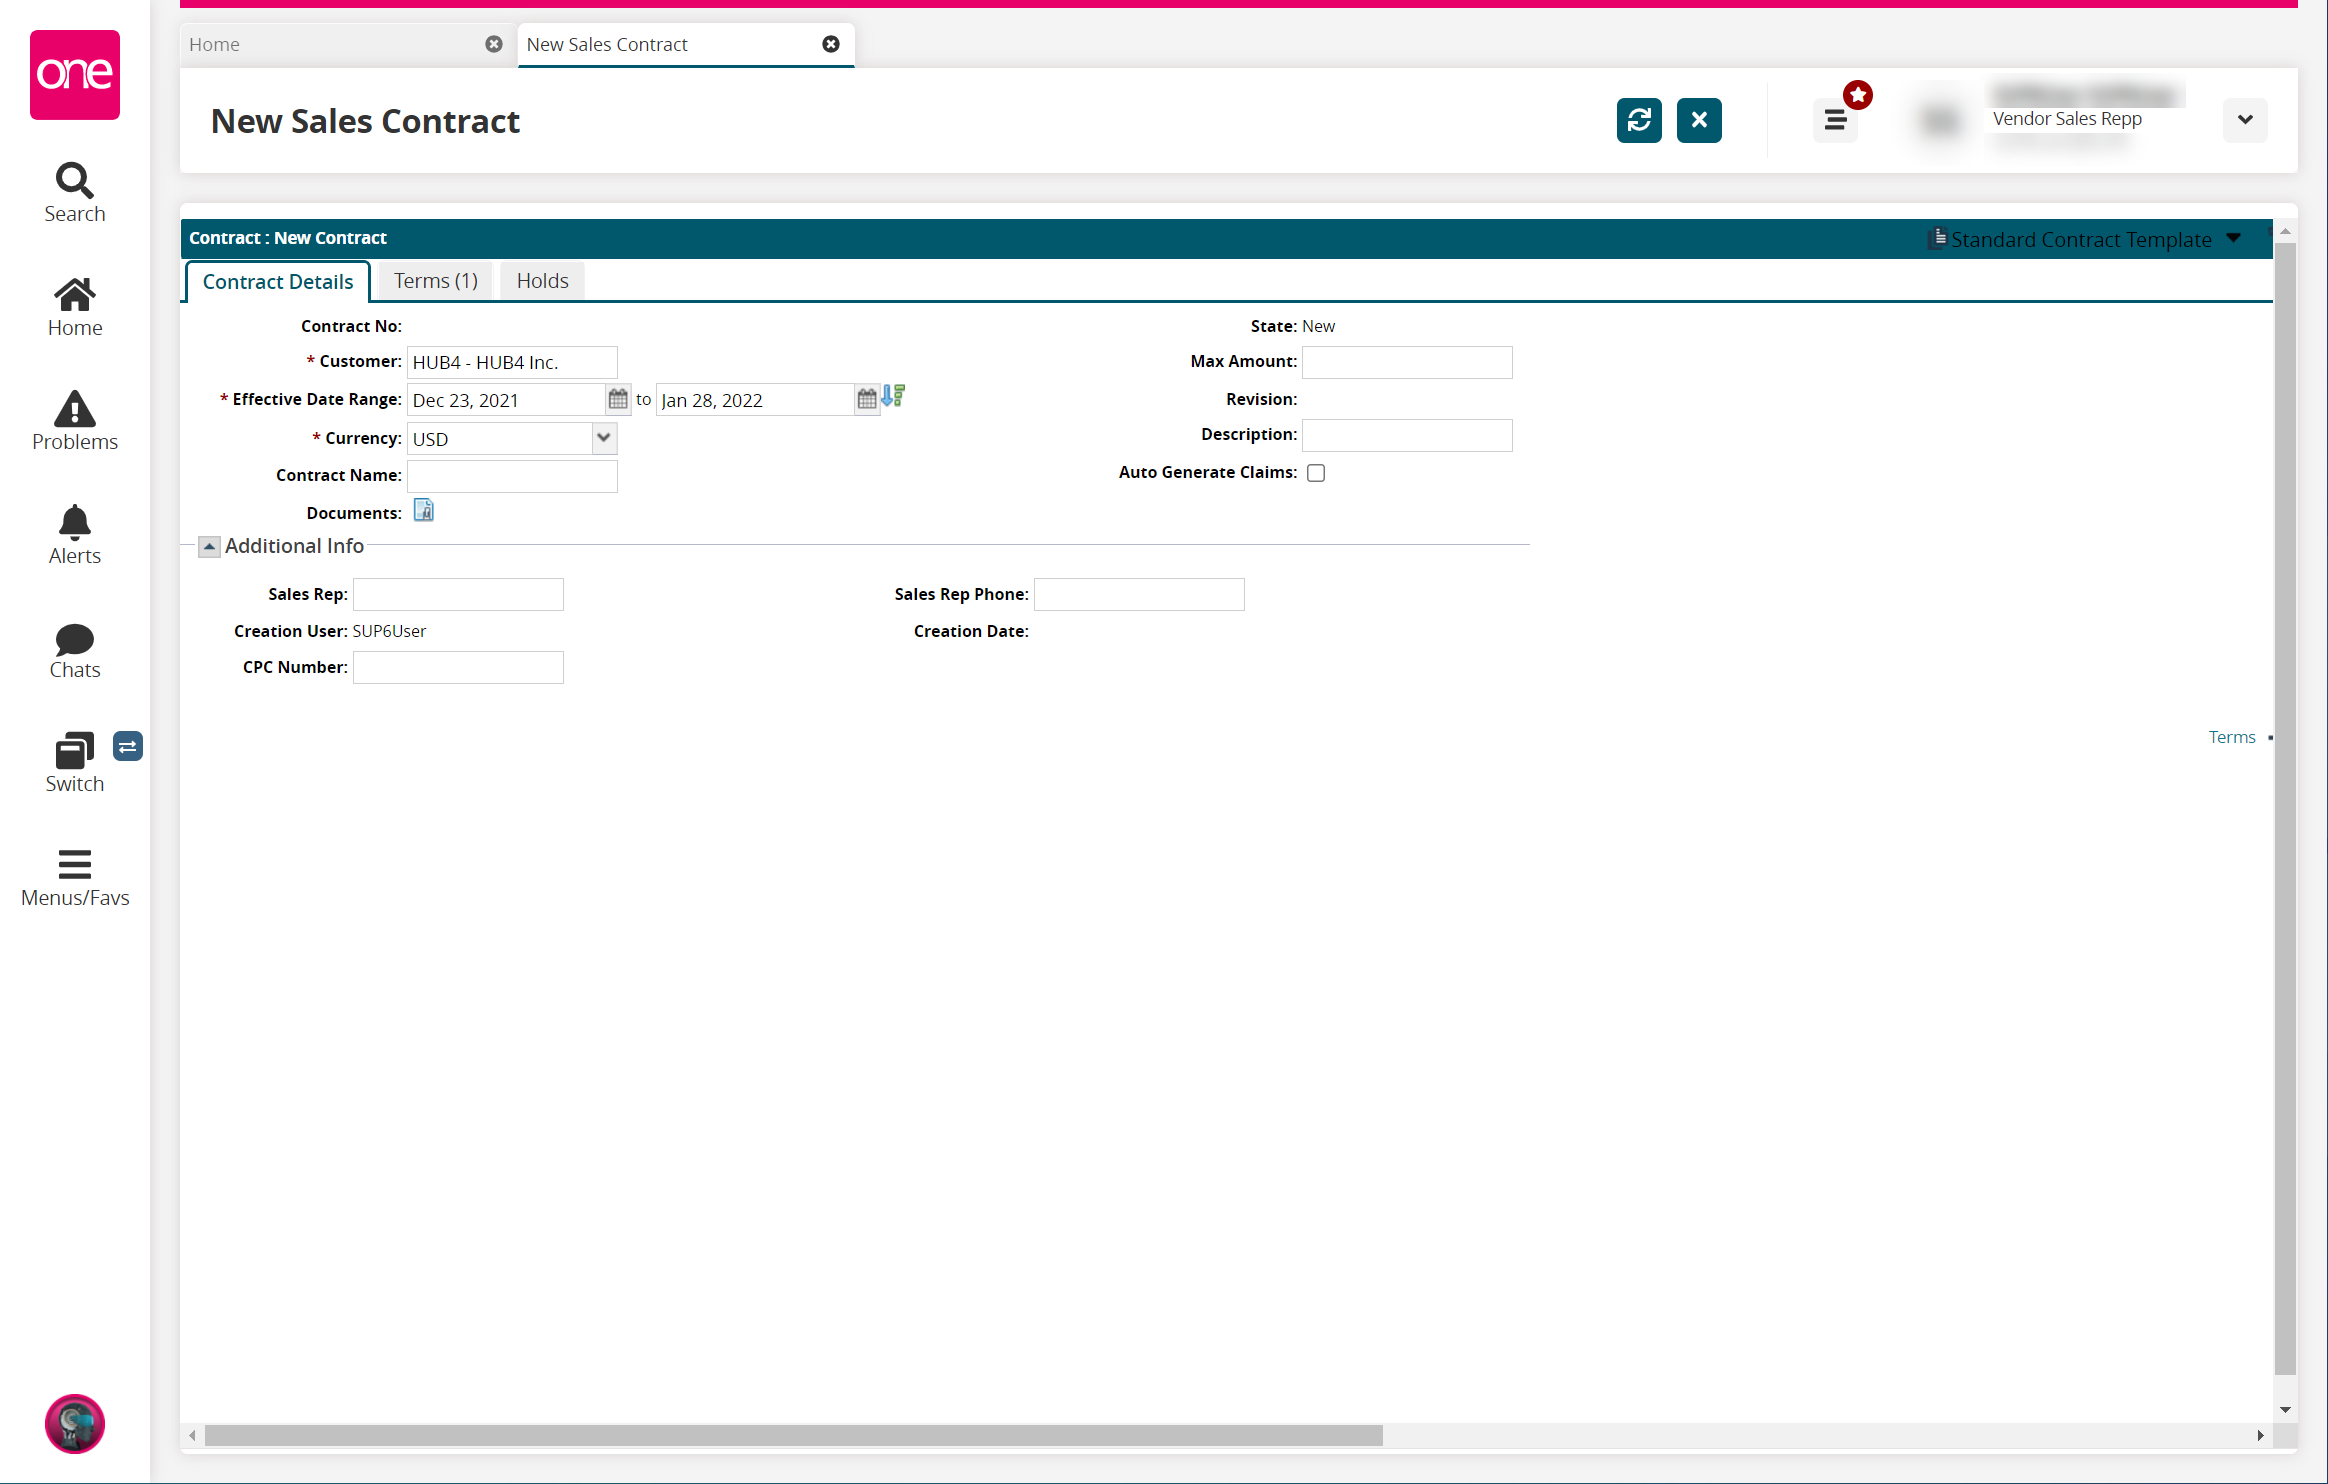Image resolution: width=2328 pixels, height=1484 pixels.
Task: Click the Documents attachment icon
Action: point(423,511)
